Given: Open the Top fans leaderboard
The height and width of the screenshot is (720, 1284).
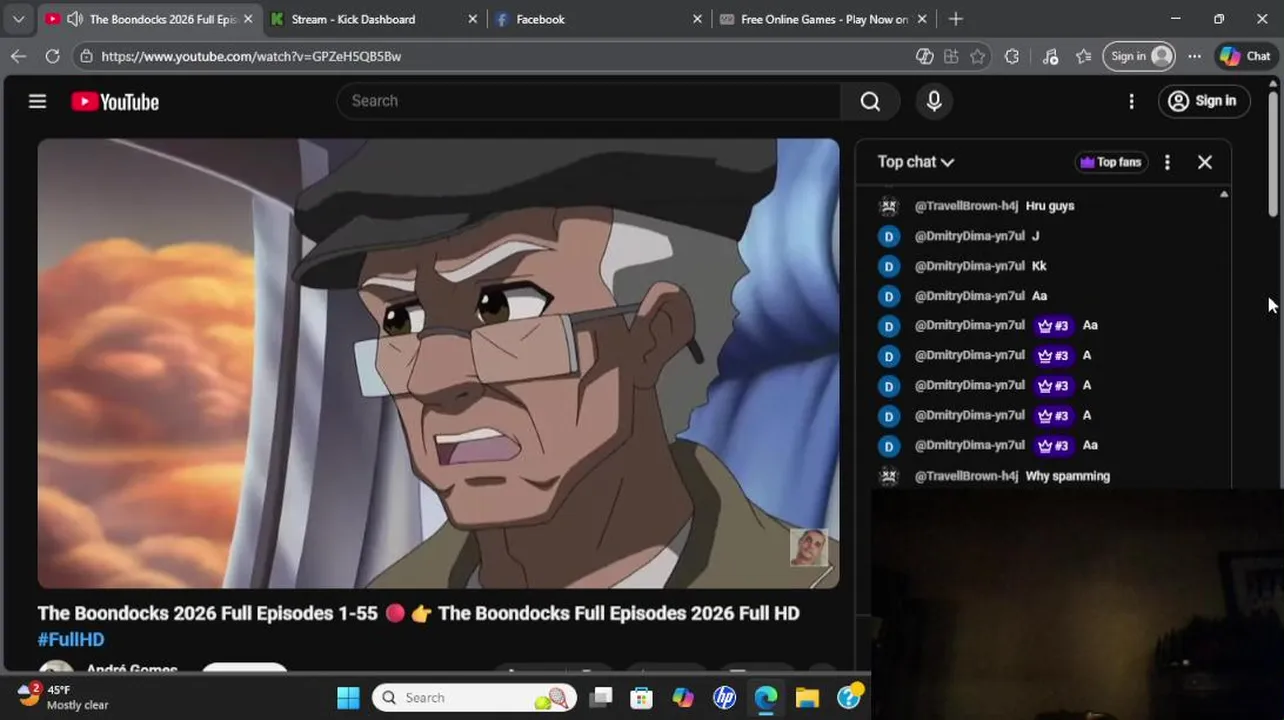Looking at the screenshot, I should click(1110, 162).
